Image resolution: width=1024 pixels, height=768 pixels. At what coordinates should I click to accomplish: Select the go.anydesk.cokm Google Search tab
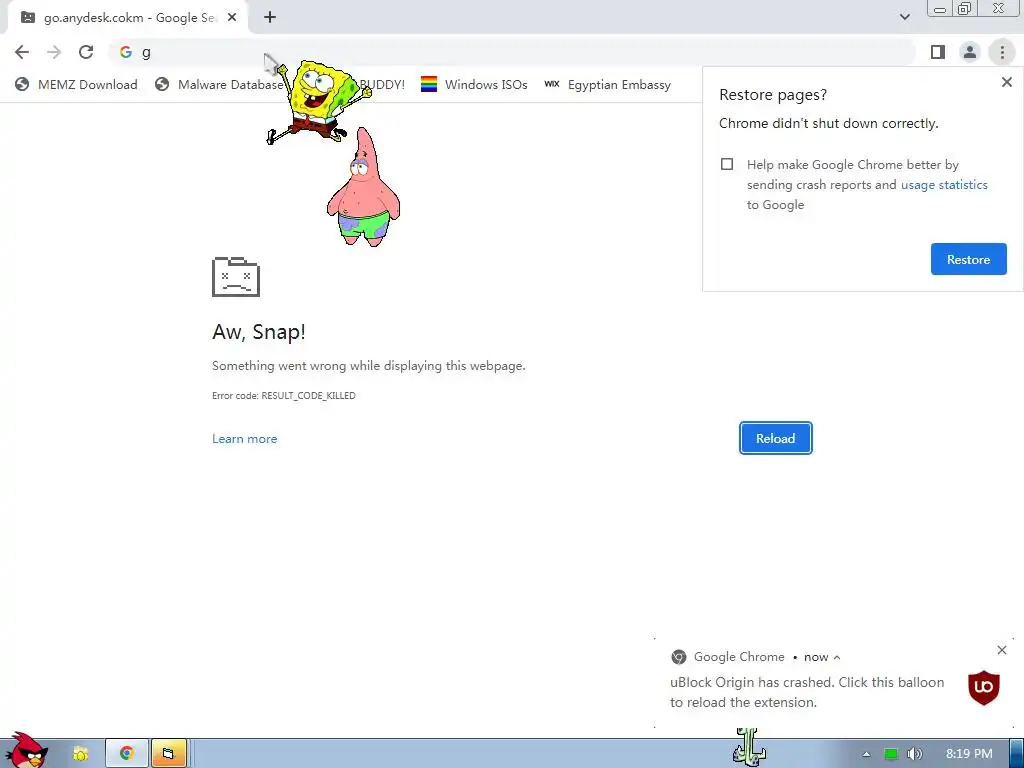point(128,18)
